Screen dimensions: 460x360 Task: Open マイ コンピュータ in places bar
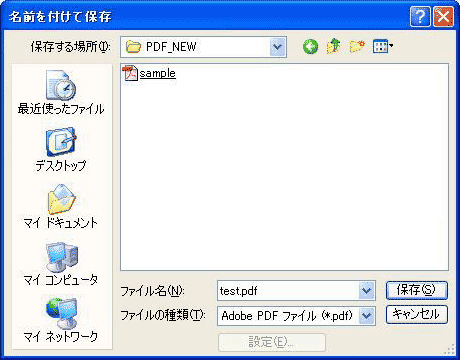(x=61, y=264)
